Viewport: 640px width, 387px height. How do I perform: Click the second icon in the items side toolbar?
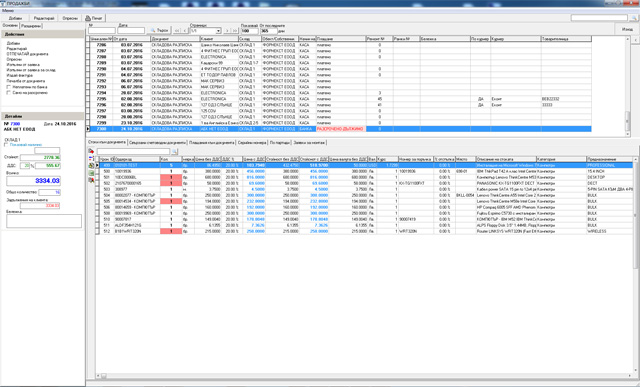point(91,158)
